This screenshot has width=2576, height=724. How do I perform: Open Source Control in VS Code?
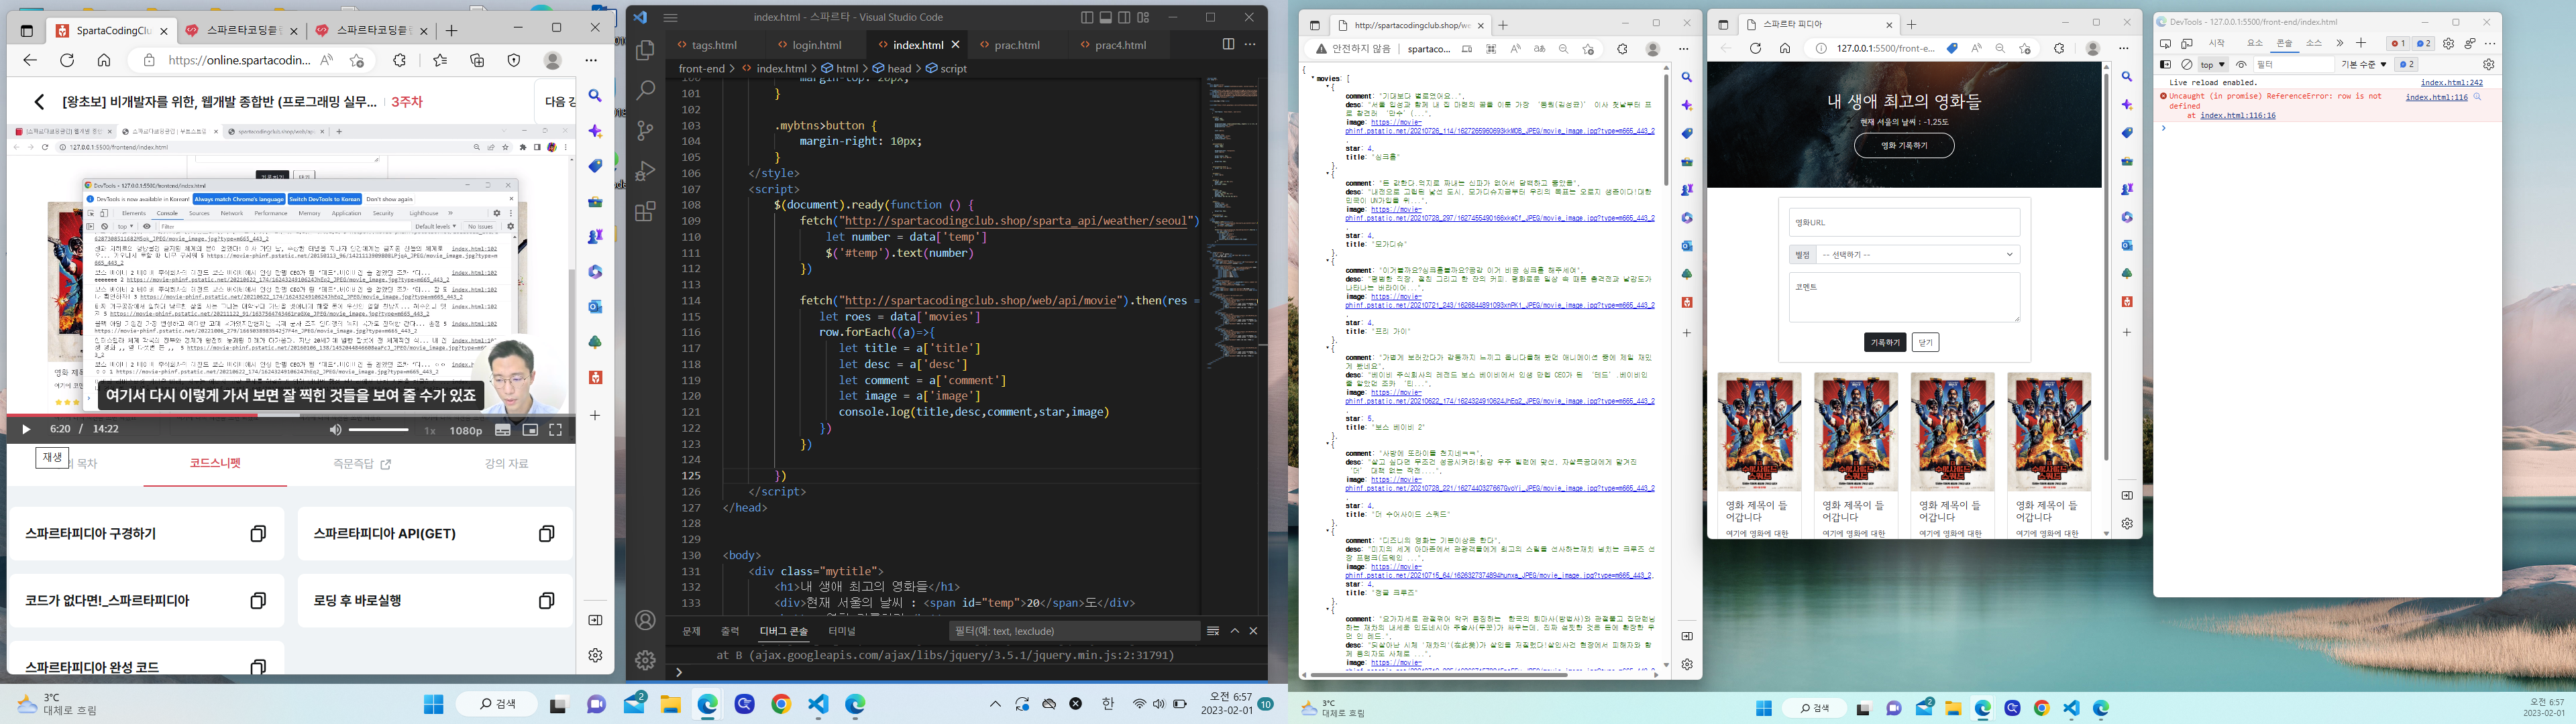(646, 131)
